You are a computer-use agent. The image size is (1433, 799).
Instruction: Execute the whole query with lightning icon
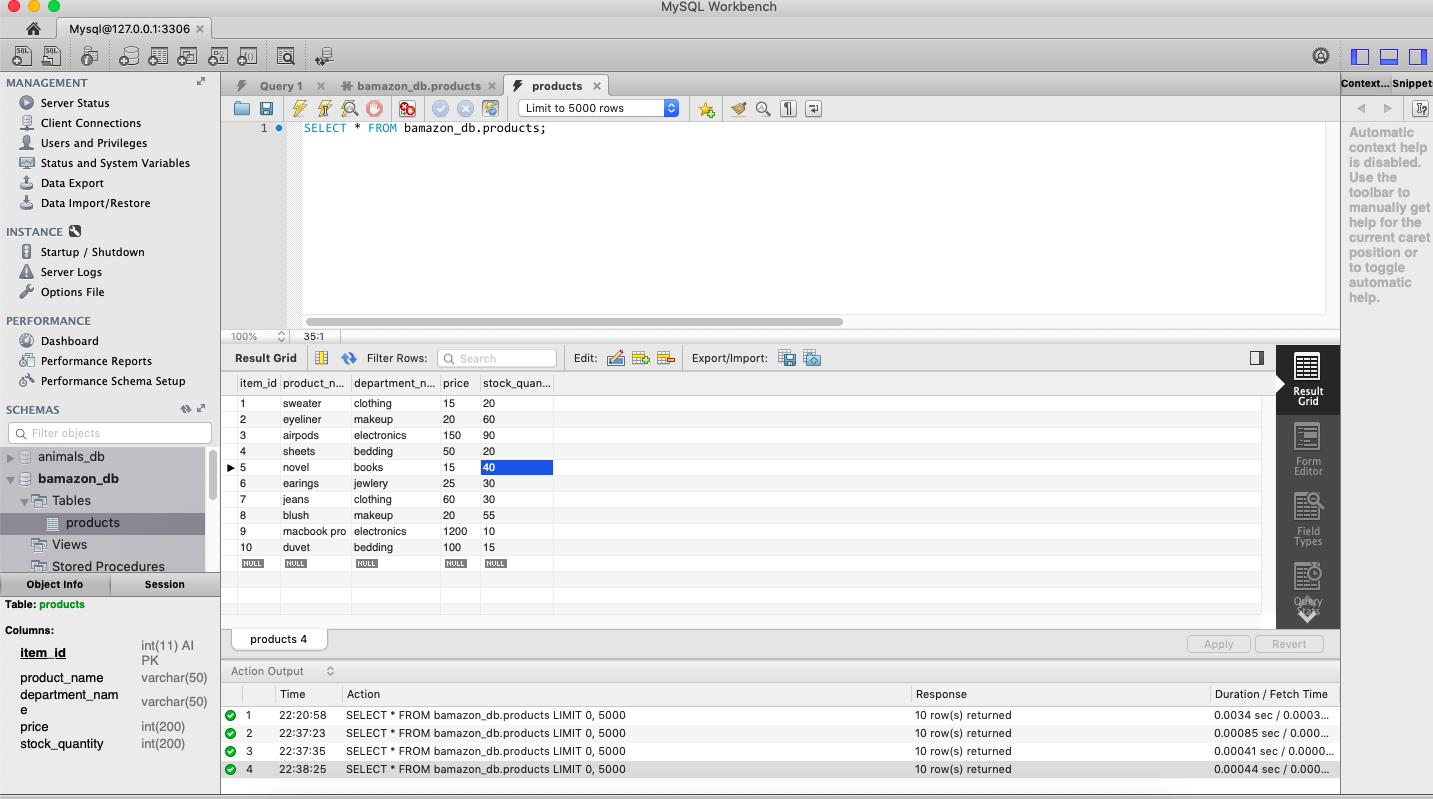click(x=300, y=108)
